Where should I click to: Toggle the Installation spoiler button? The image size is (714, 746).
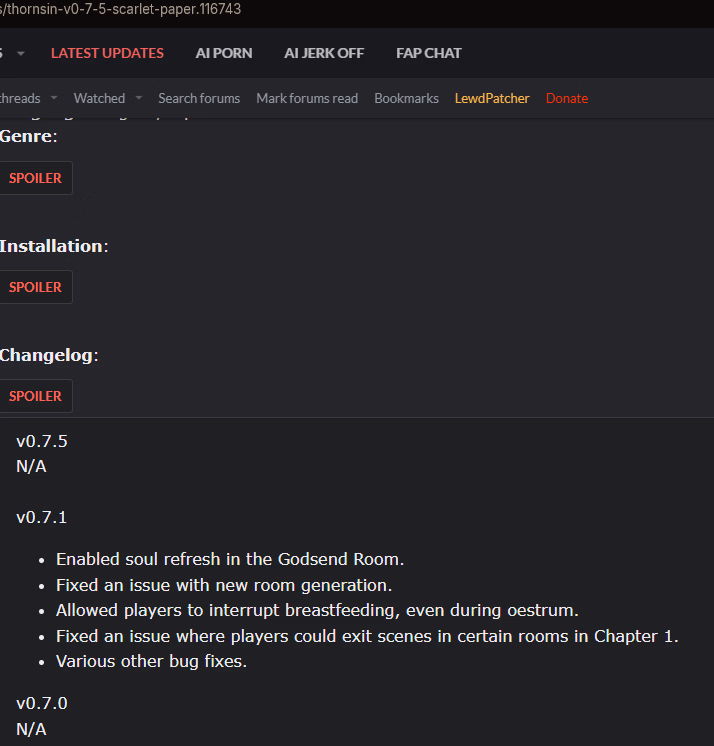point(35,287)
